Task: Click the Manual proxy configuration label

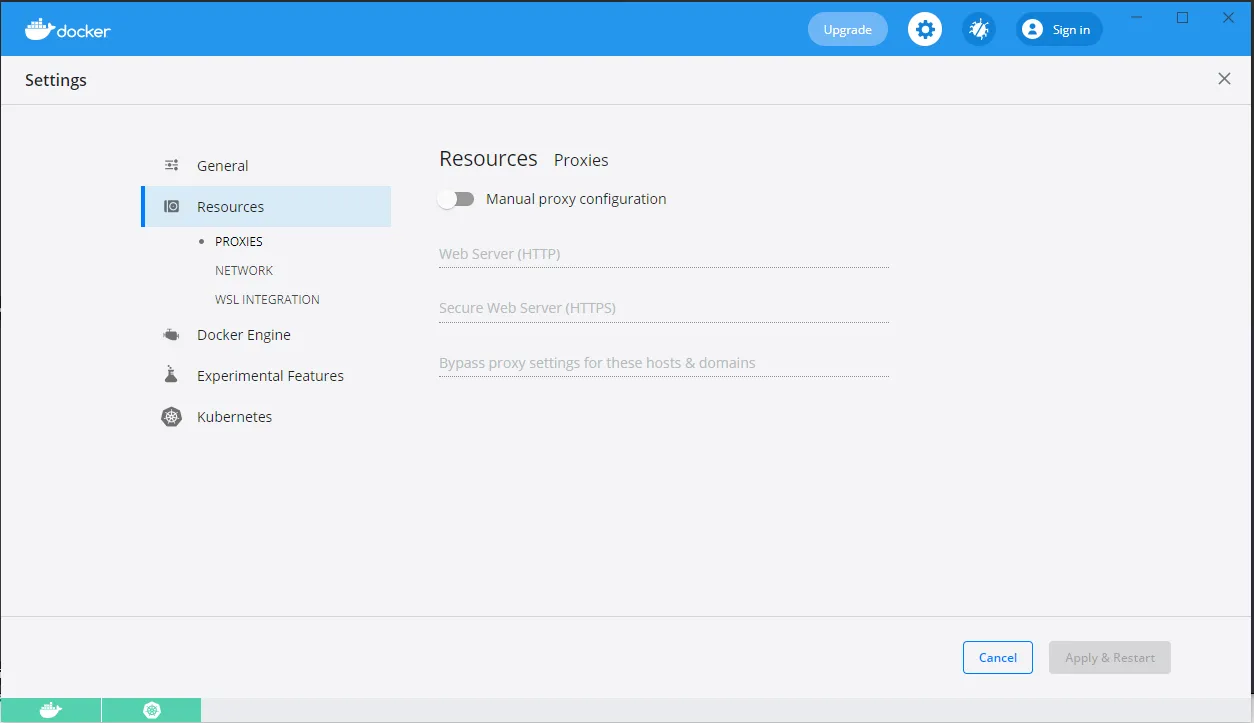Action: [x=576, y=199]
